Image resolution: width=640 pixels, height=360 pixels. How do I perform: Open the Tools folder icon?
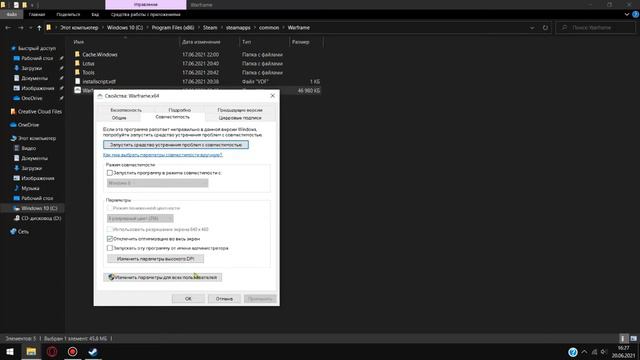77,72
